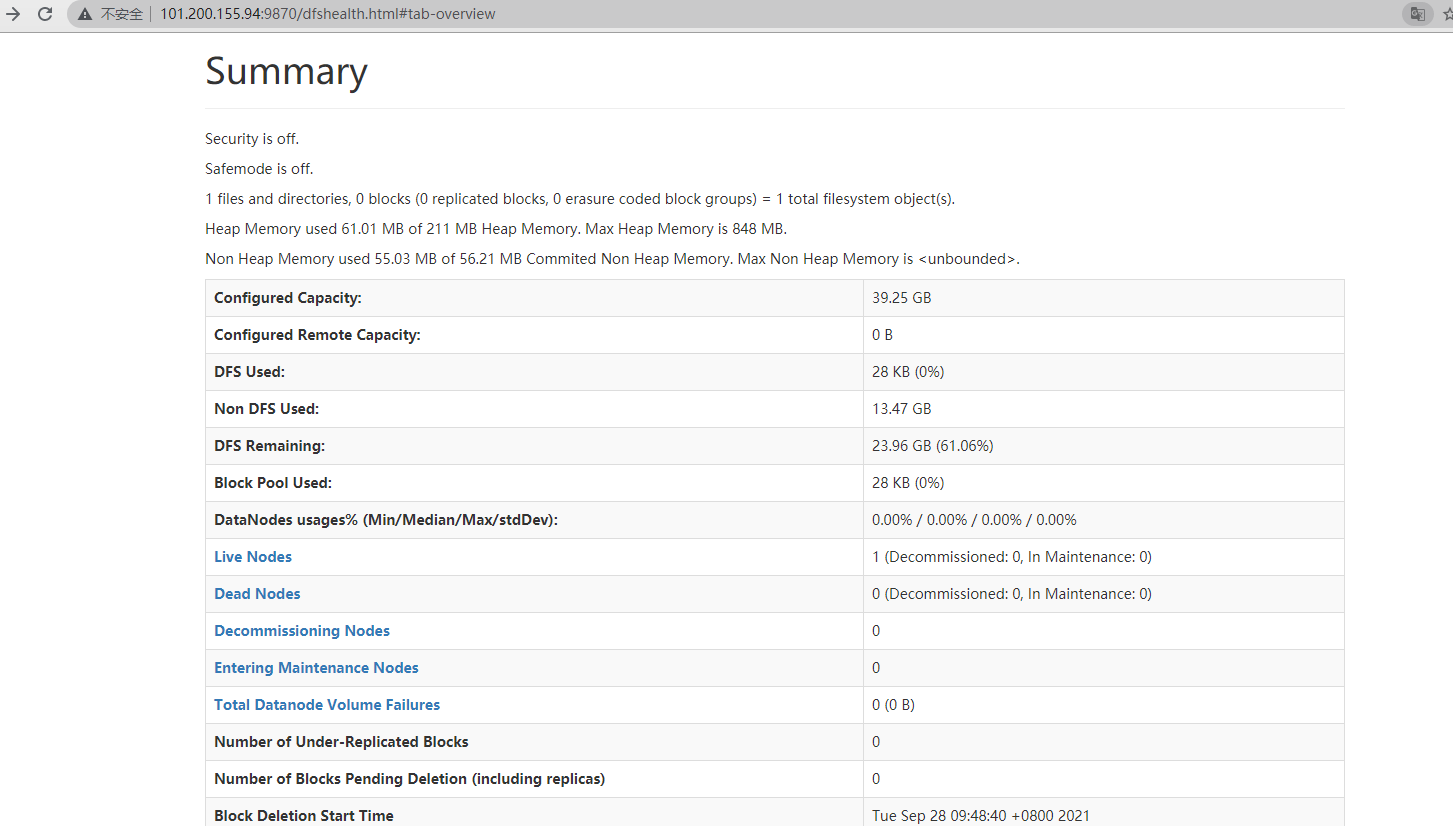Click the 13.47 GB value

pyautogui.click(x=901, y=409)
